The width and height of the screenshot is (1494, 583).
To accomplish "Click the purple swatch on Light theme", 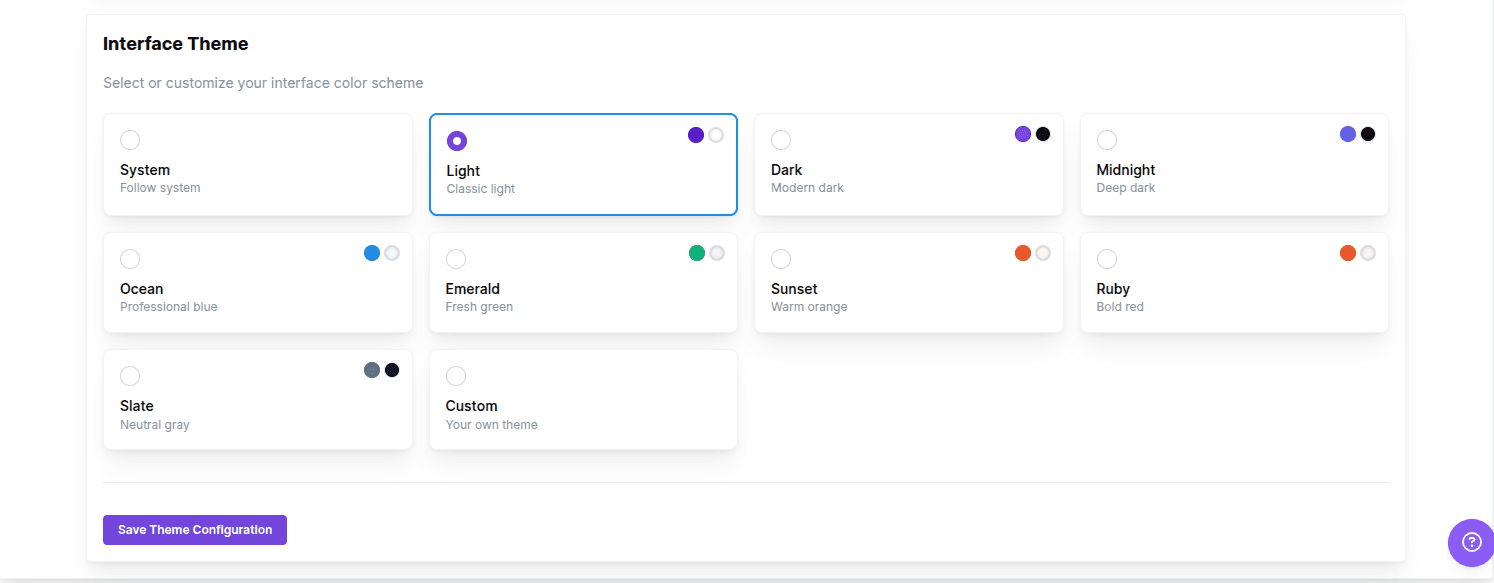I will 695,134.
